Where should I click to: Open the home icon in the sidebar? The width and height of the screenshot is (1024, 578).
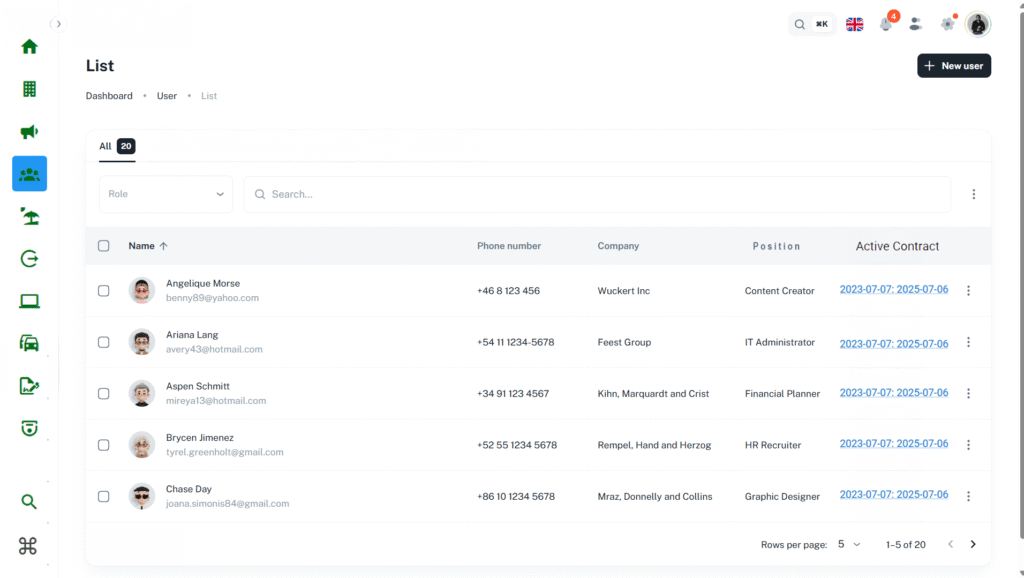tap(29, 46)
